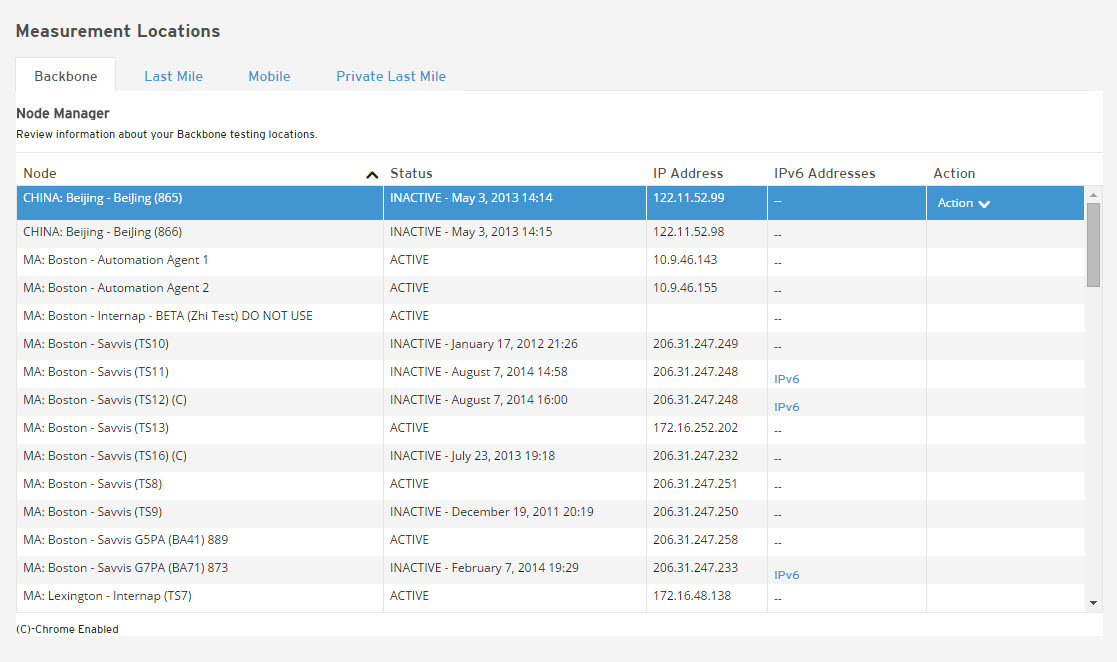Click status INACTIVE - December 19, 2011 20:19

pyautogui.click(x=492, y=512)
